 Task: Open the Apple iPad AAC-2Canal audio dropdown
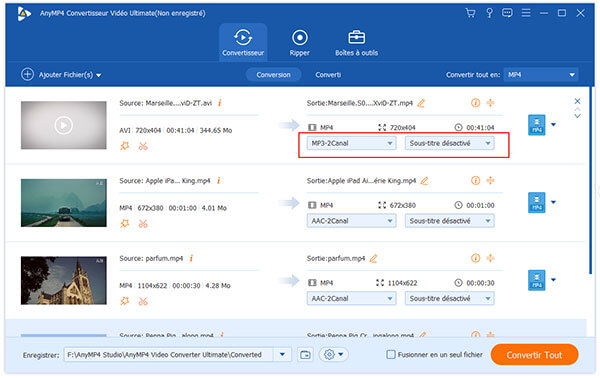click(351, 221)
